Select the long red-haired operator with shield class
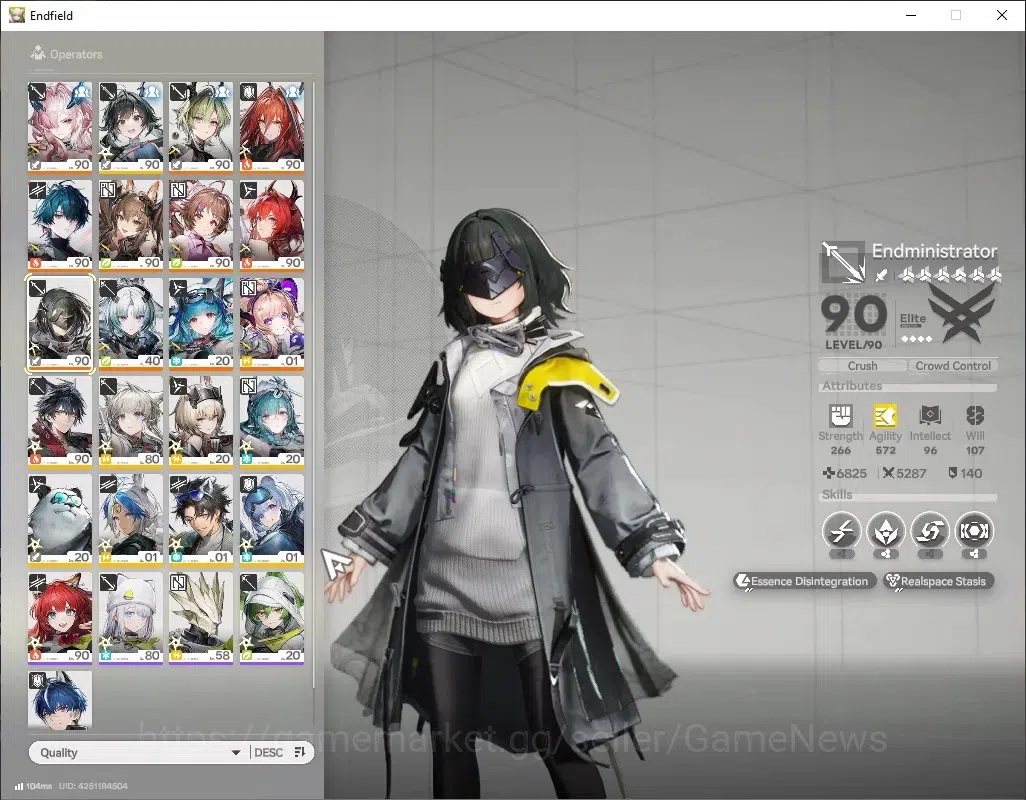Screen dimensions: 1026x800 (x=272, y=127)
